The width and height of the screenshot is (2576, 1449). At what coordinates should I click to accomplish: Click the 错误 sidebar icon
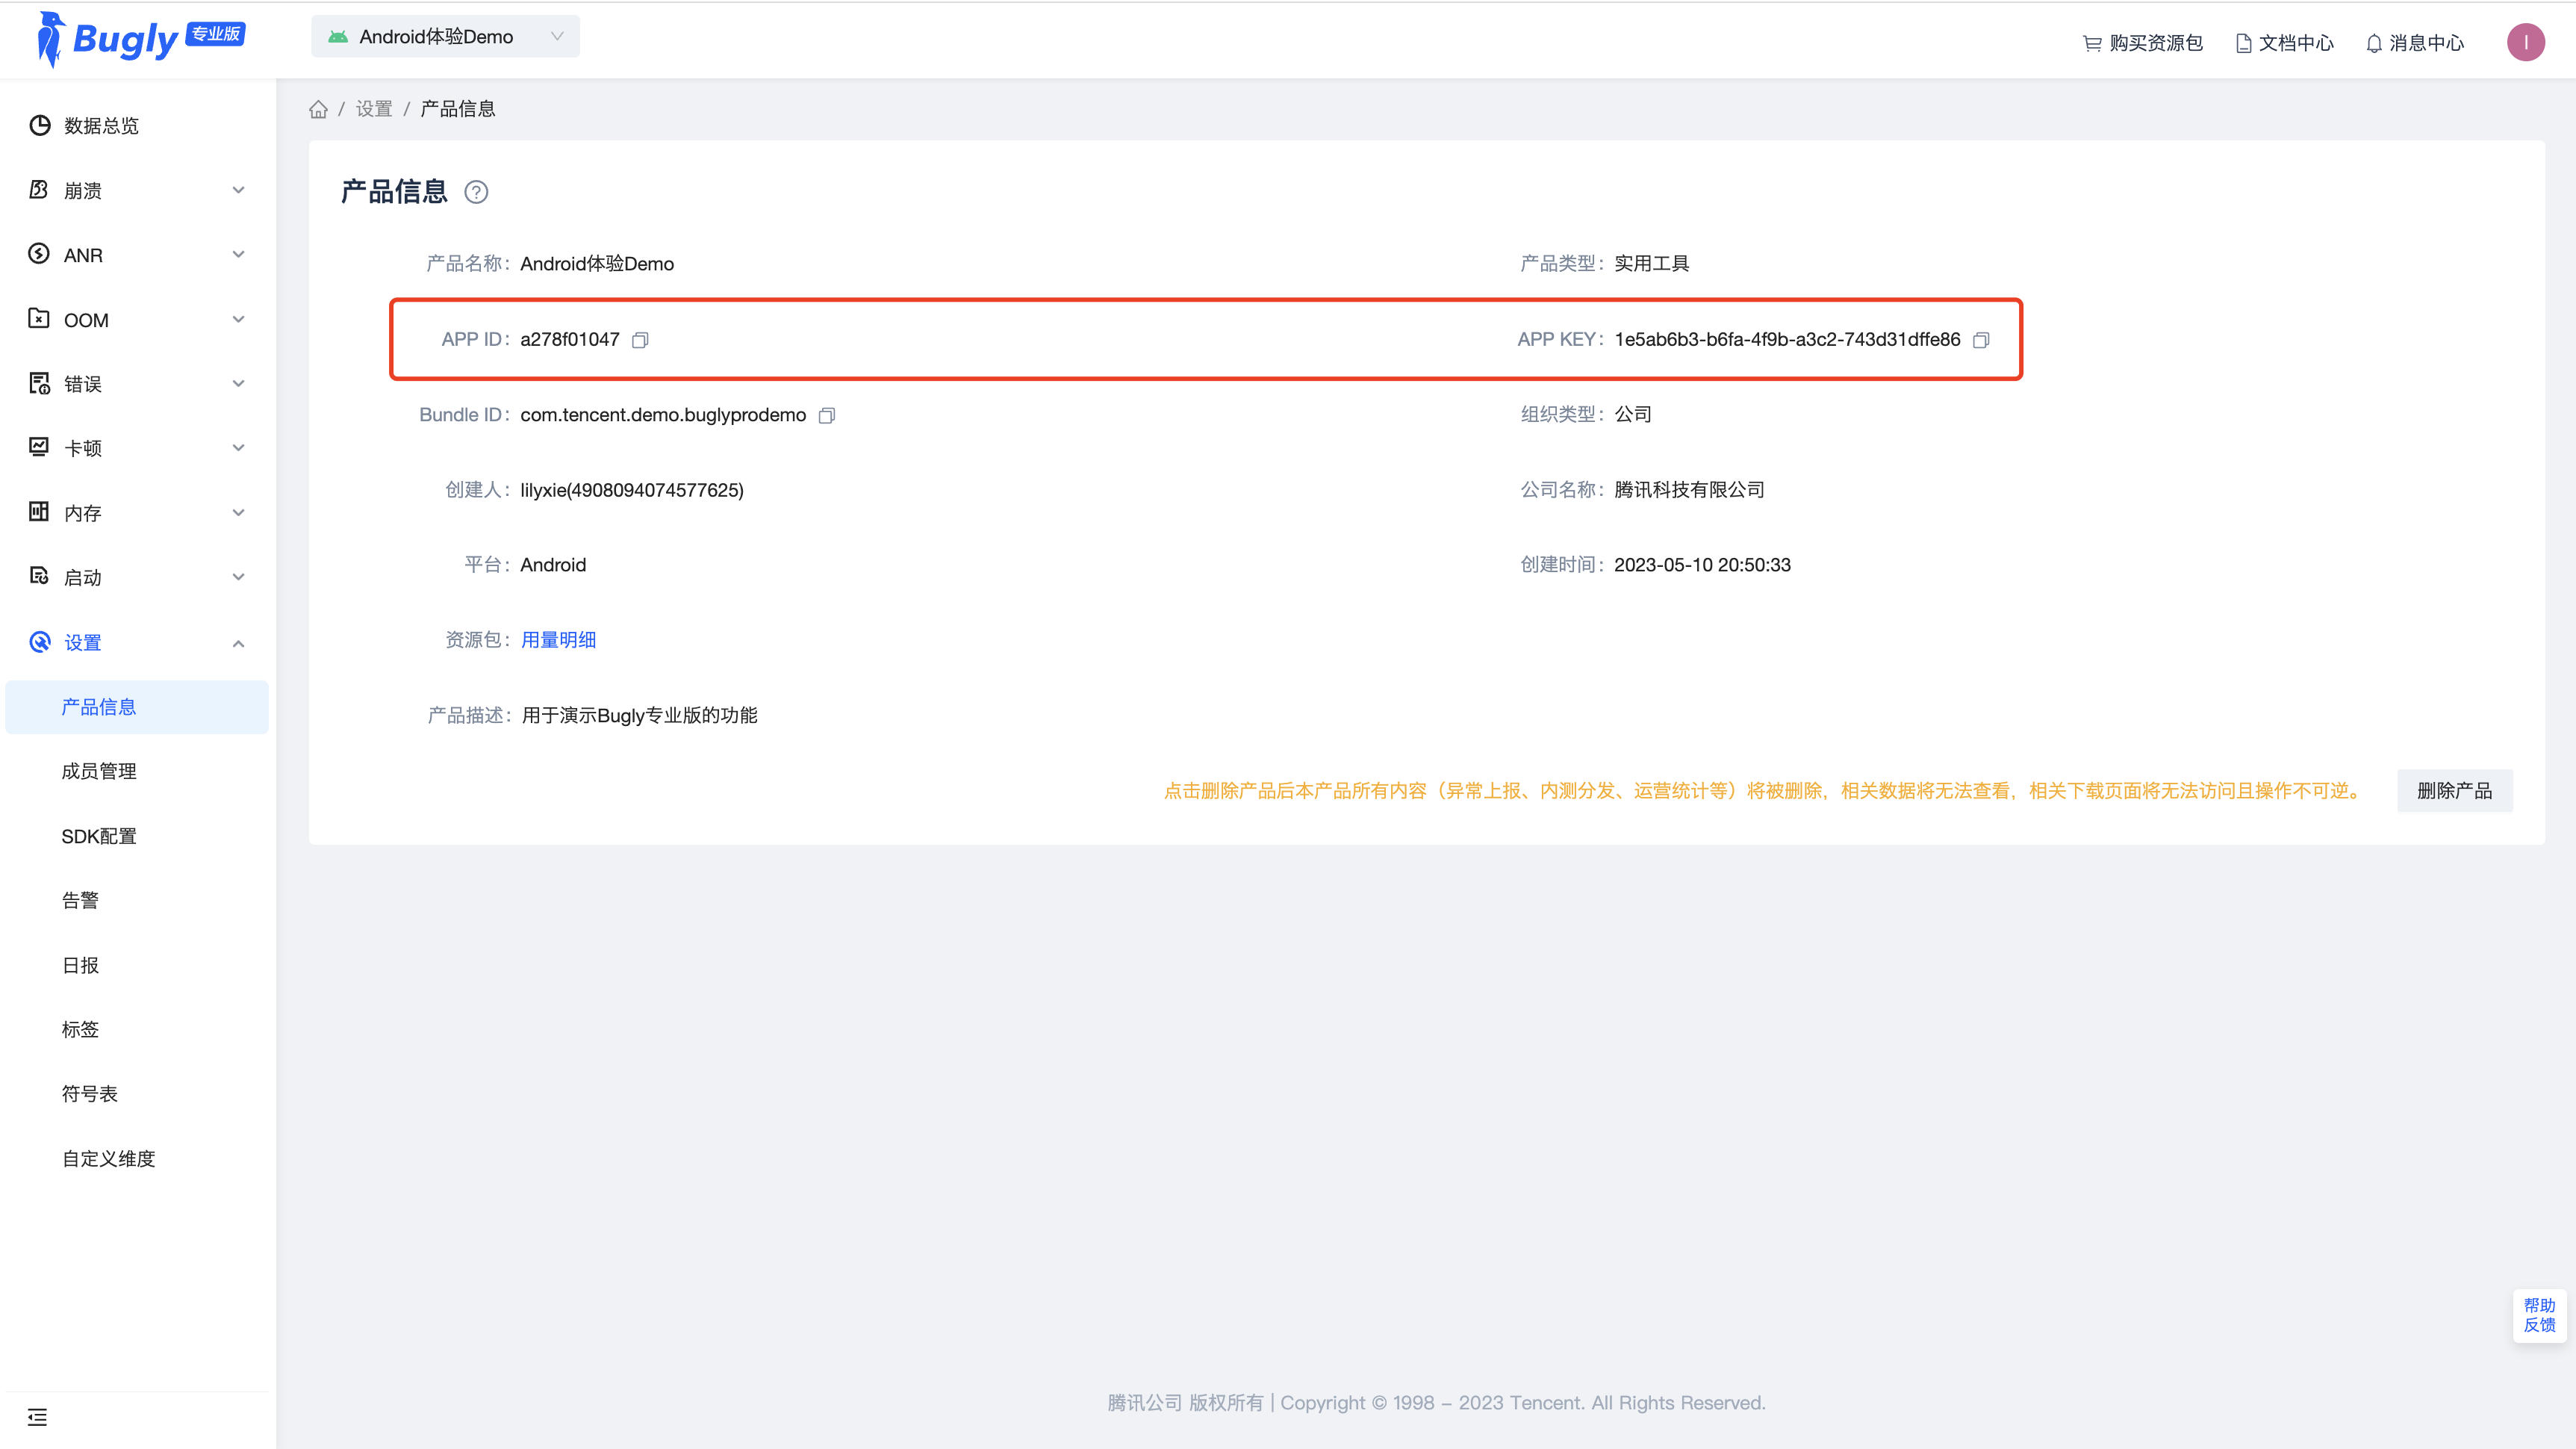pos(39,384)
